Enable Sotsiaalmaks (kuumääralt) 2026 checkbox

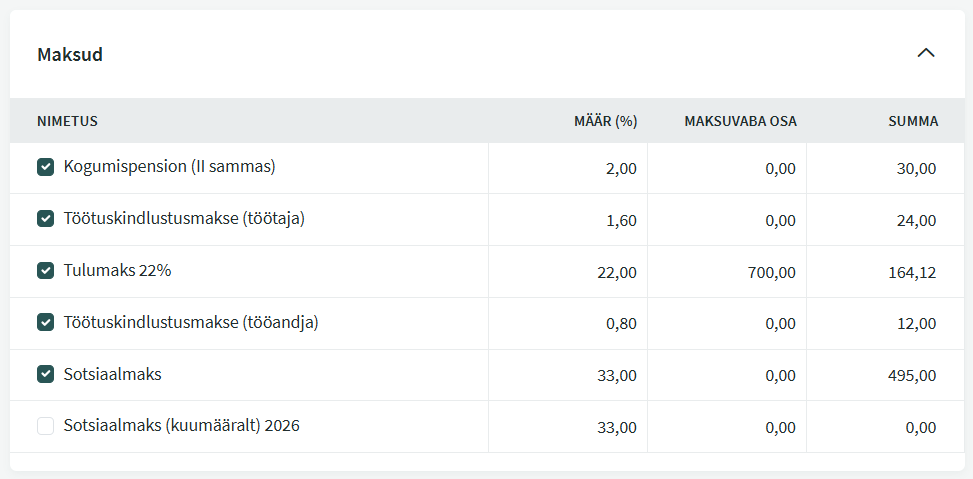pyautogui.click(x=45, y=427)
